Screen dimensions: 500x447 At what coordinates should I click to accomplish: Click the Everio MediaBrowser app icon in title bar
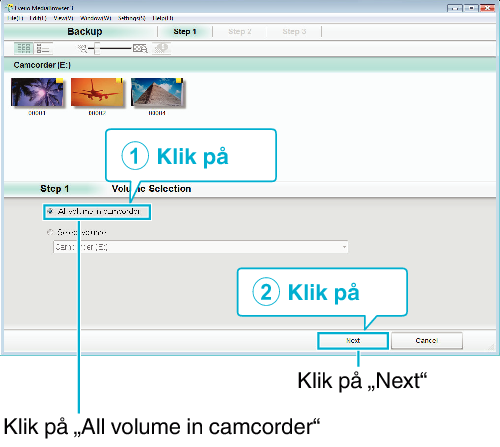point(9,7)
